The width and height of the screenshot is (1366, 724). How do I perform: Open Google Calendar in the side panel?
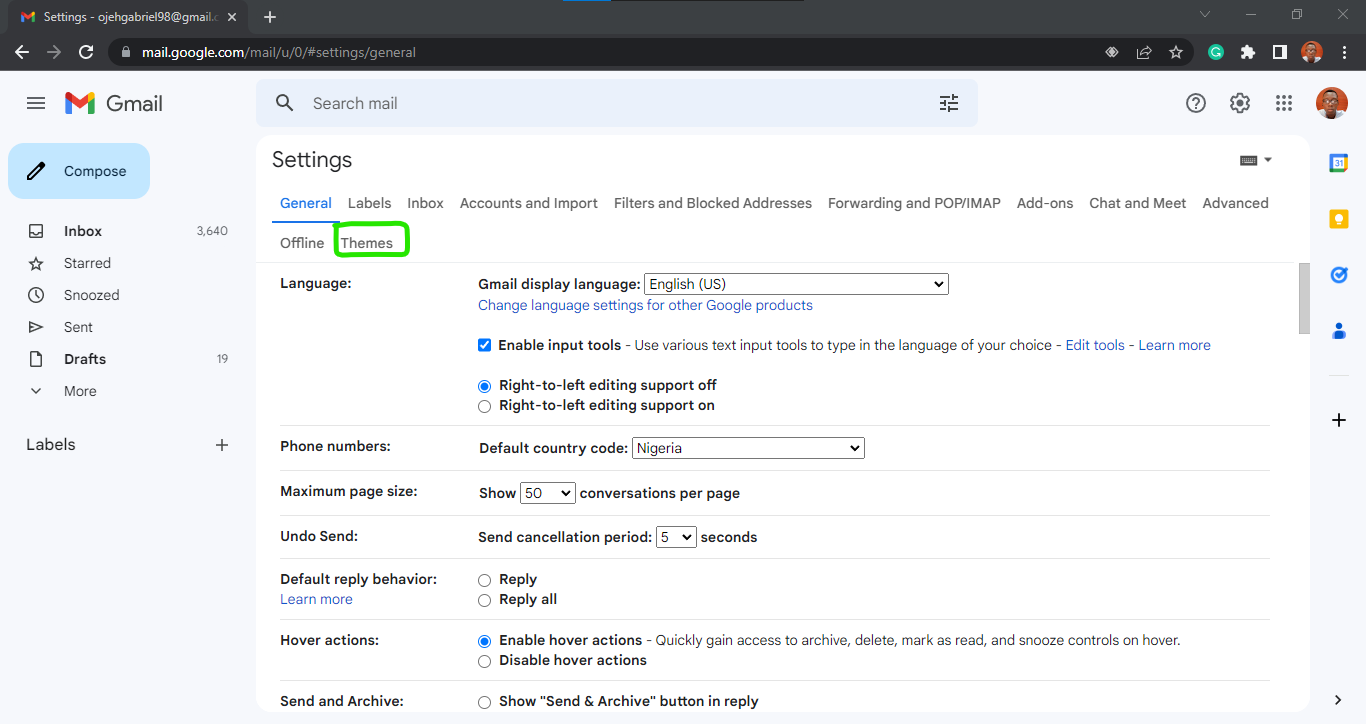click(x=1338, y=161)
